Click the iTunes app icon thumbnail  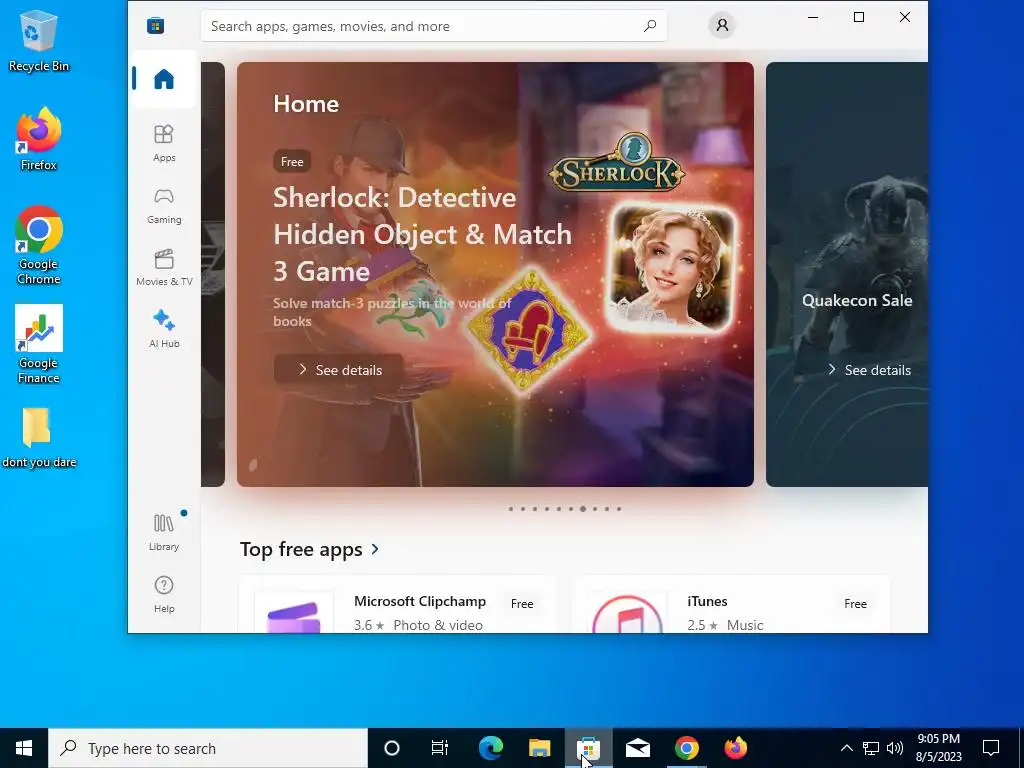tap(627, 613)
